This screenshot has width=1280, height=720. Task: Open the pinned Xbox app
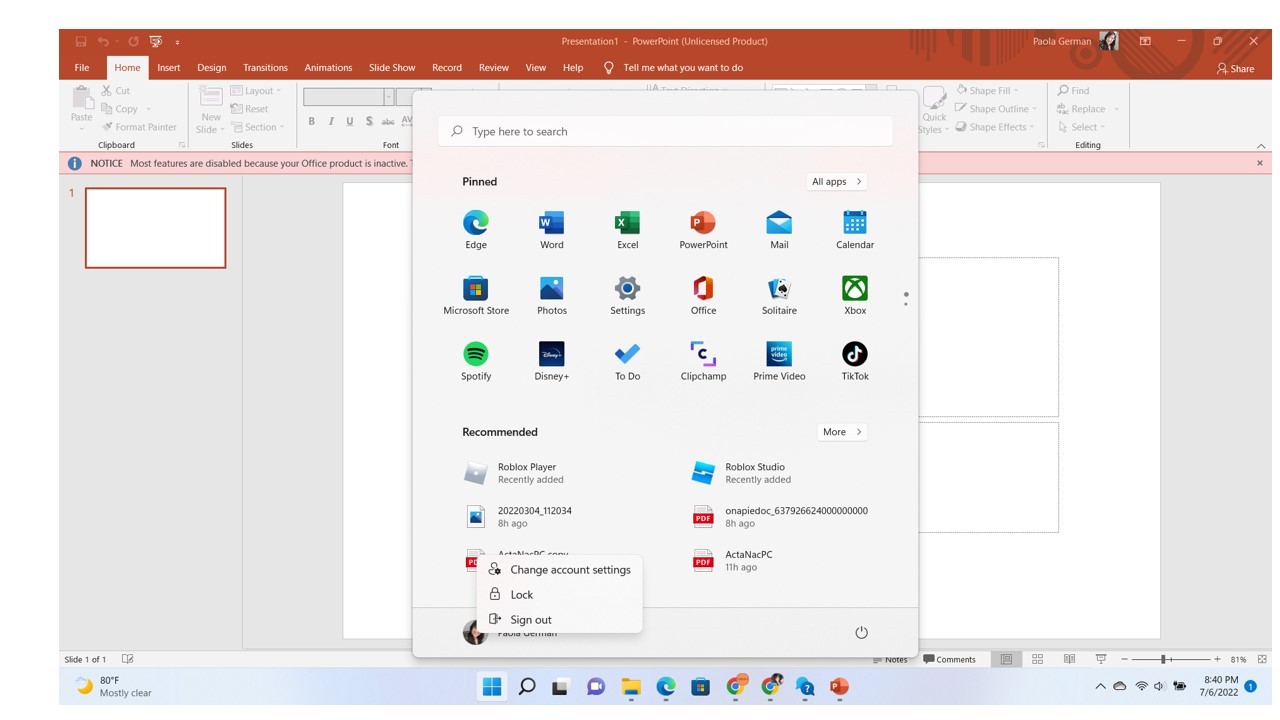coord(855,296)
